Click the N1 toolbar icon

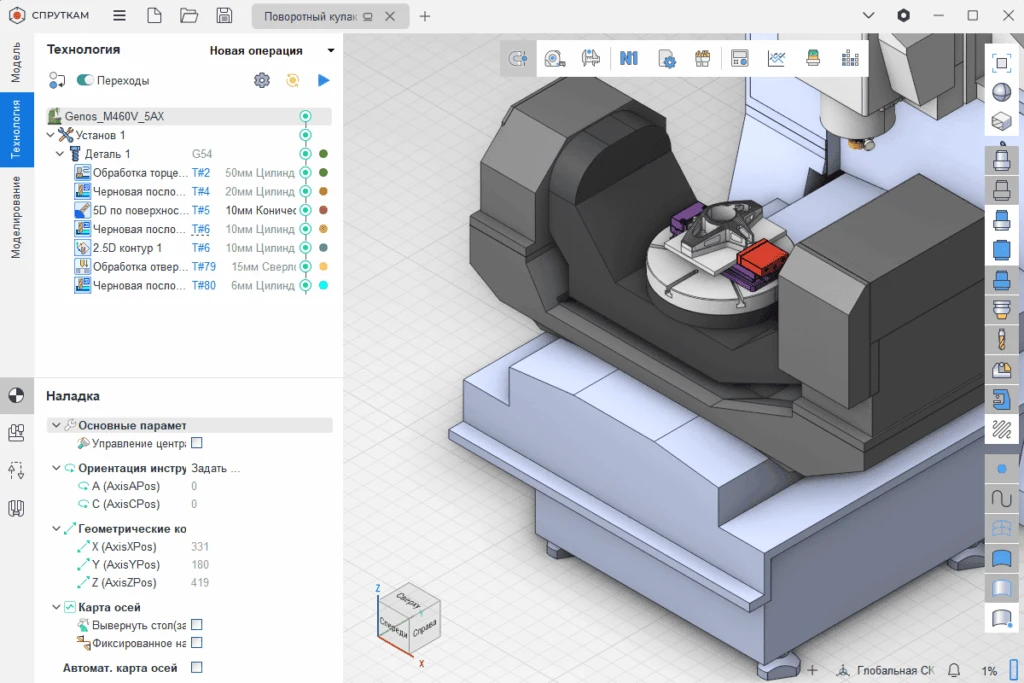(x=629, y=59)
